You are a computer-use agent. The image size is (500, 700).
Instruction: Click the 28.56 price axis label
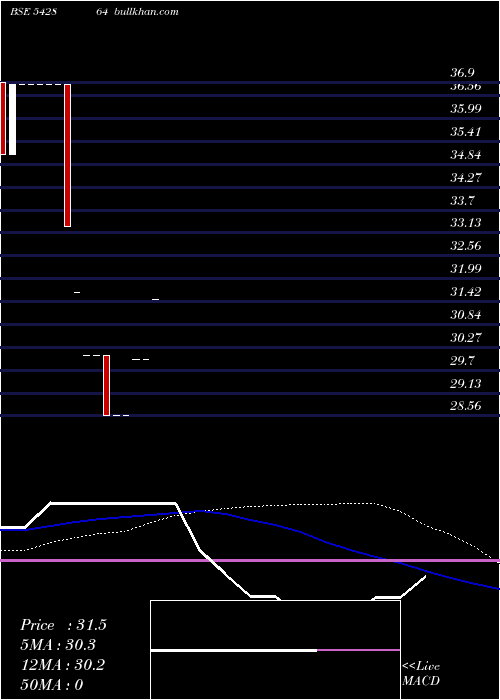click(465, 406)
